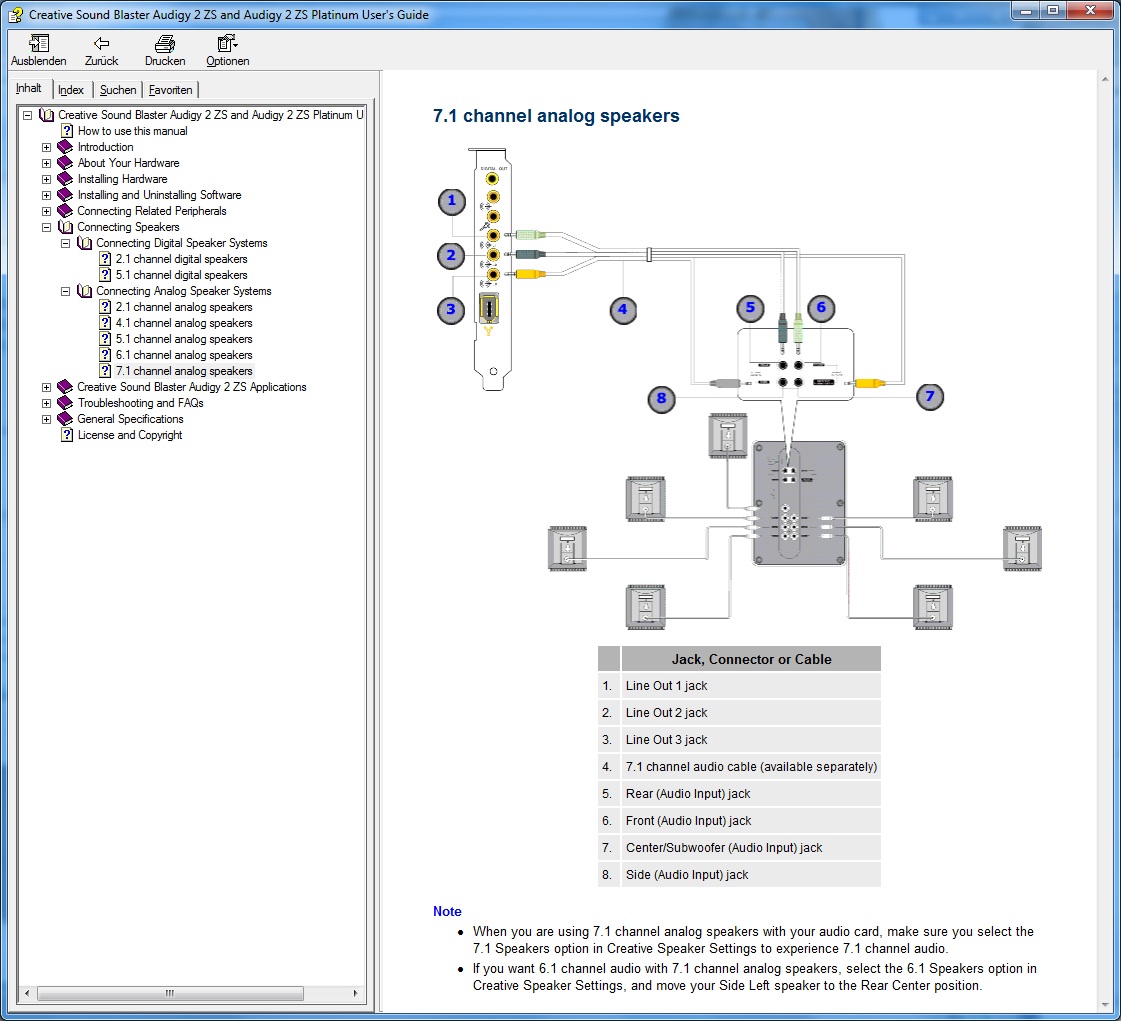Click the page icon beside 4.1 channel analog speakers
Screen dimensions: 1121x1021
105,322
